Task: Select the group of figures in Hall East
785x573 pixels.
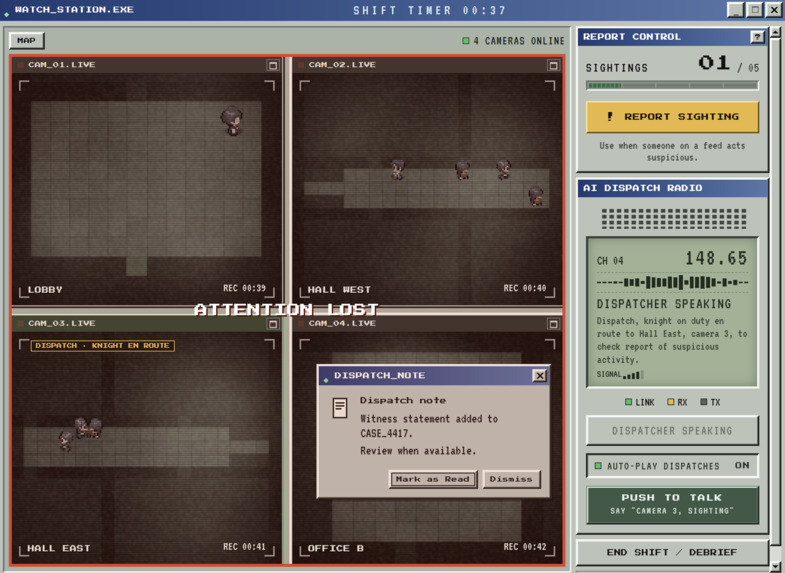Action: pos(81,433)
